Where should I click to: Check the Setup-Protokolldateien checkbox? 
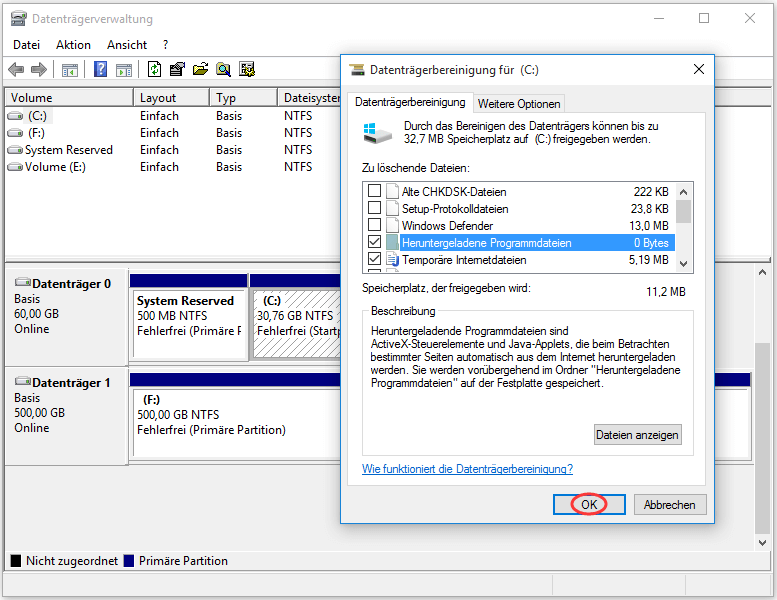(375, 208)
